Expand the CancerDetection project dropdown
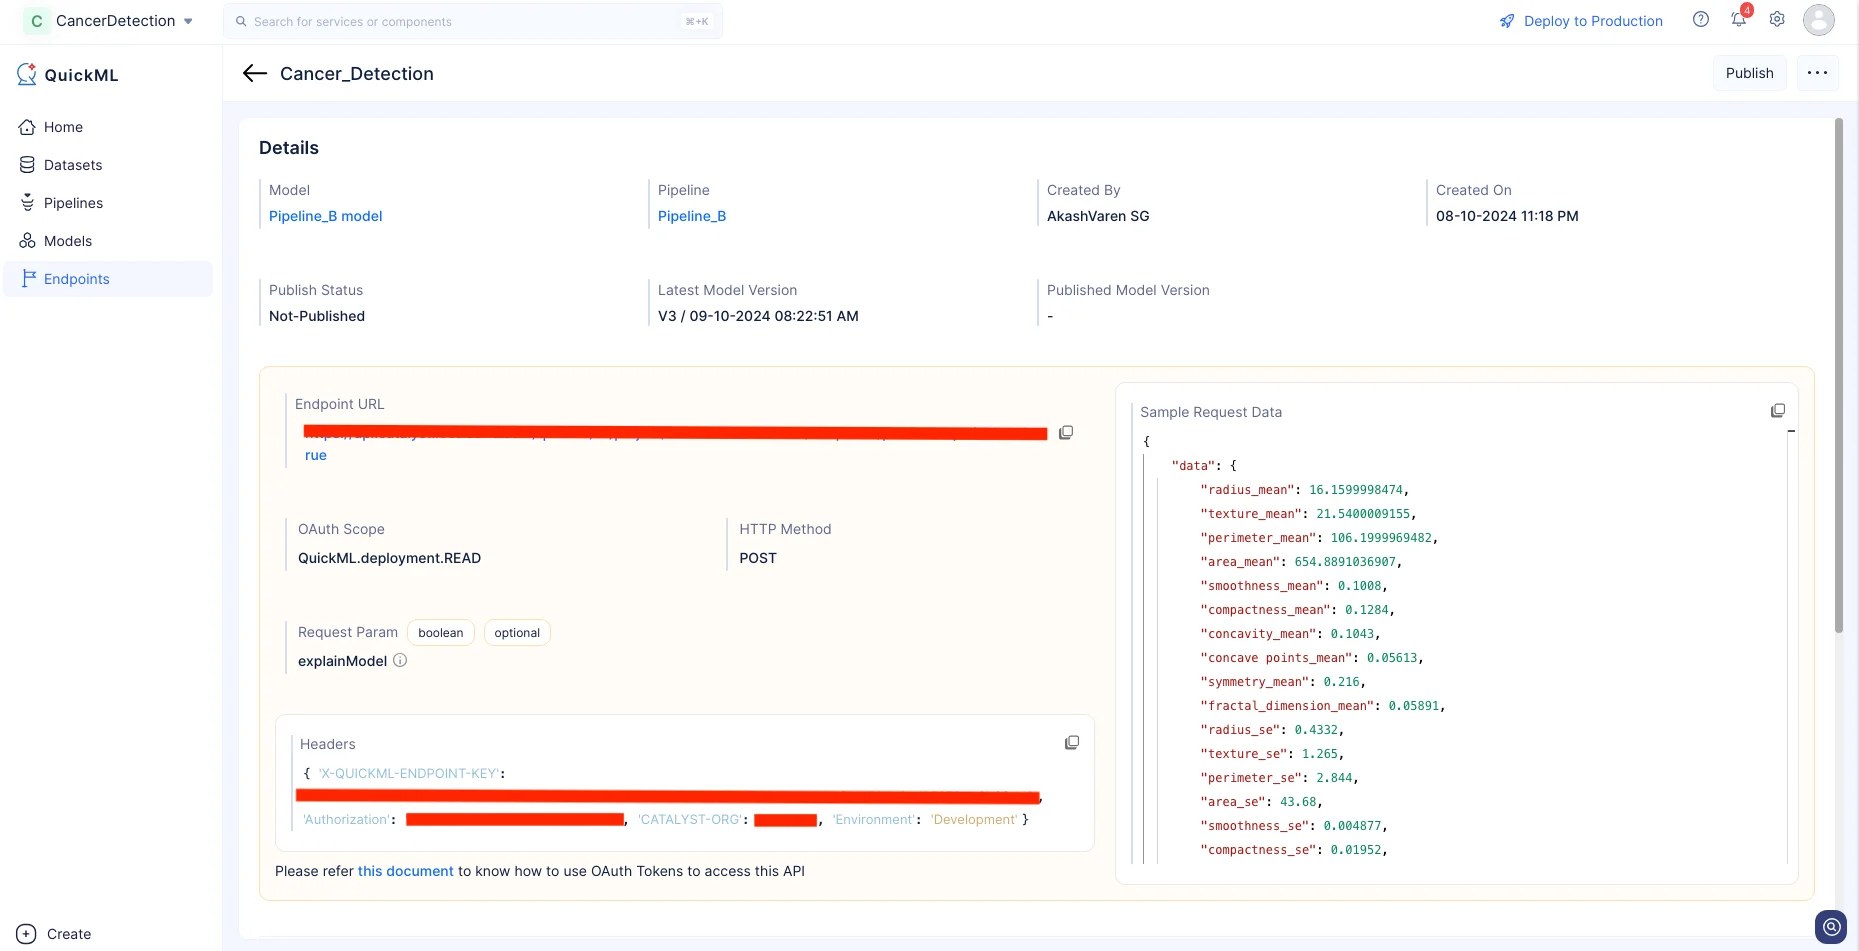Screen dimensions: 1859x951 188,21
